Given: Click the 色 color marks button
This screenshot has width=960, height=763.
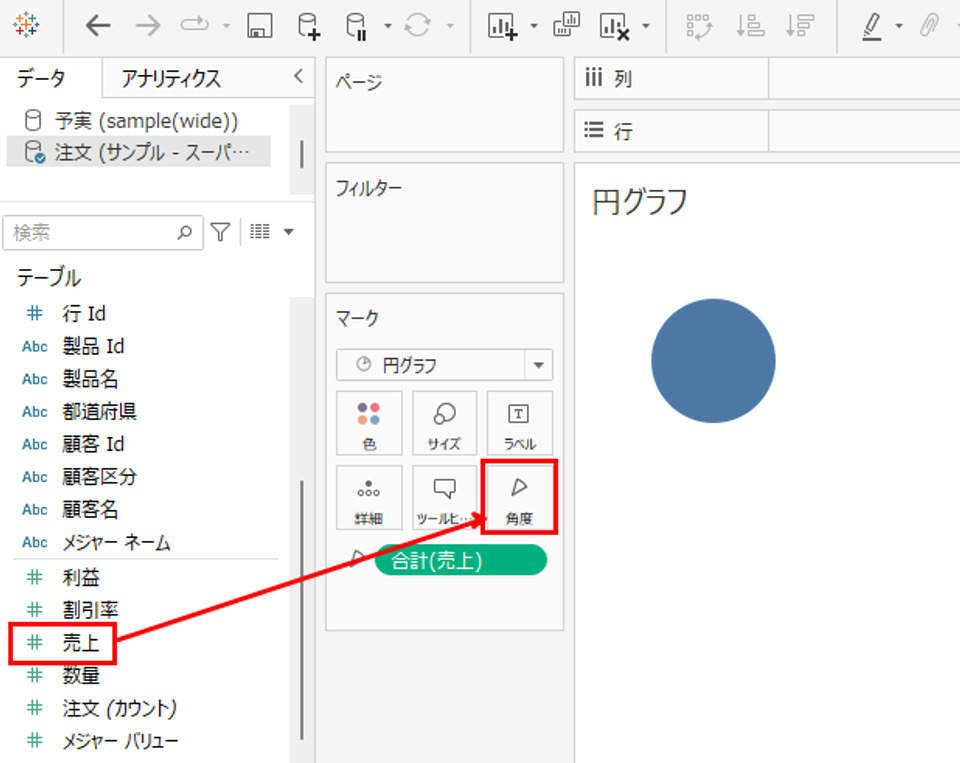Looking at the screenshot, I should (x=369, y=423).
